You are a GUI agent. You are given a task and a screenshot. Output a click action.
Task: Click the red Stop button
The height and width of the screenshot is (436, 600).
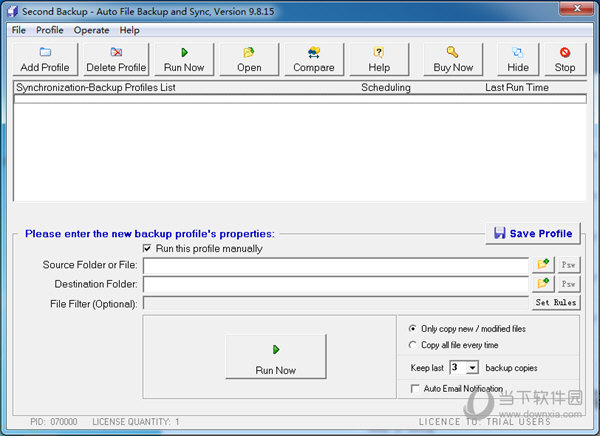pyautogui.click(x=565, y=59)
